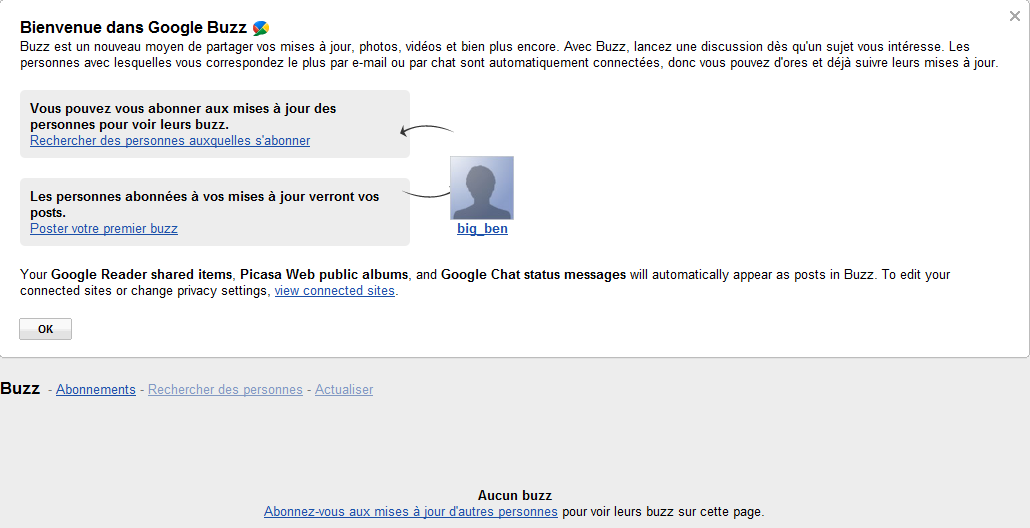The image size is (1030, 528).
Task: Click the lower curved line near avatar
Action: click(426, 193)
